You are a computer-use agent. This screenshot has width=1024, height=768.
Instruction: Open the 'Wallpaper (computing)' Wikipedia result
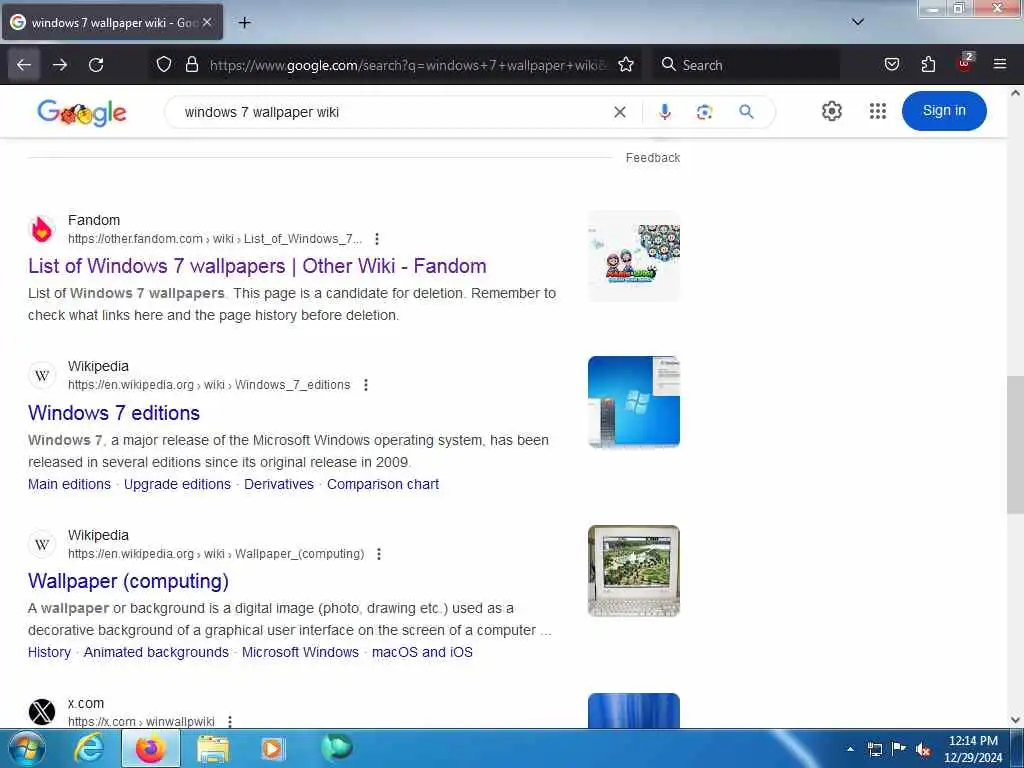(128, 581)
